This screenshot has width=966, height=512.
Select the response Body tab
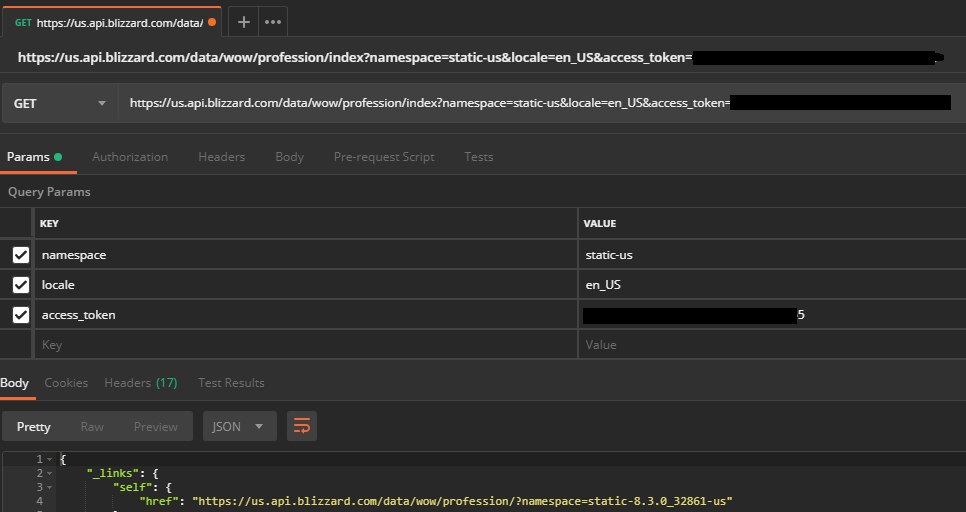[x=15, y=383]
